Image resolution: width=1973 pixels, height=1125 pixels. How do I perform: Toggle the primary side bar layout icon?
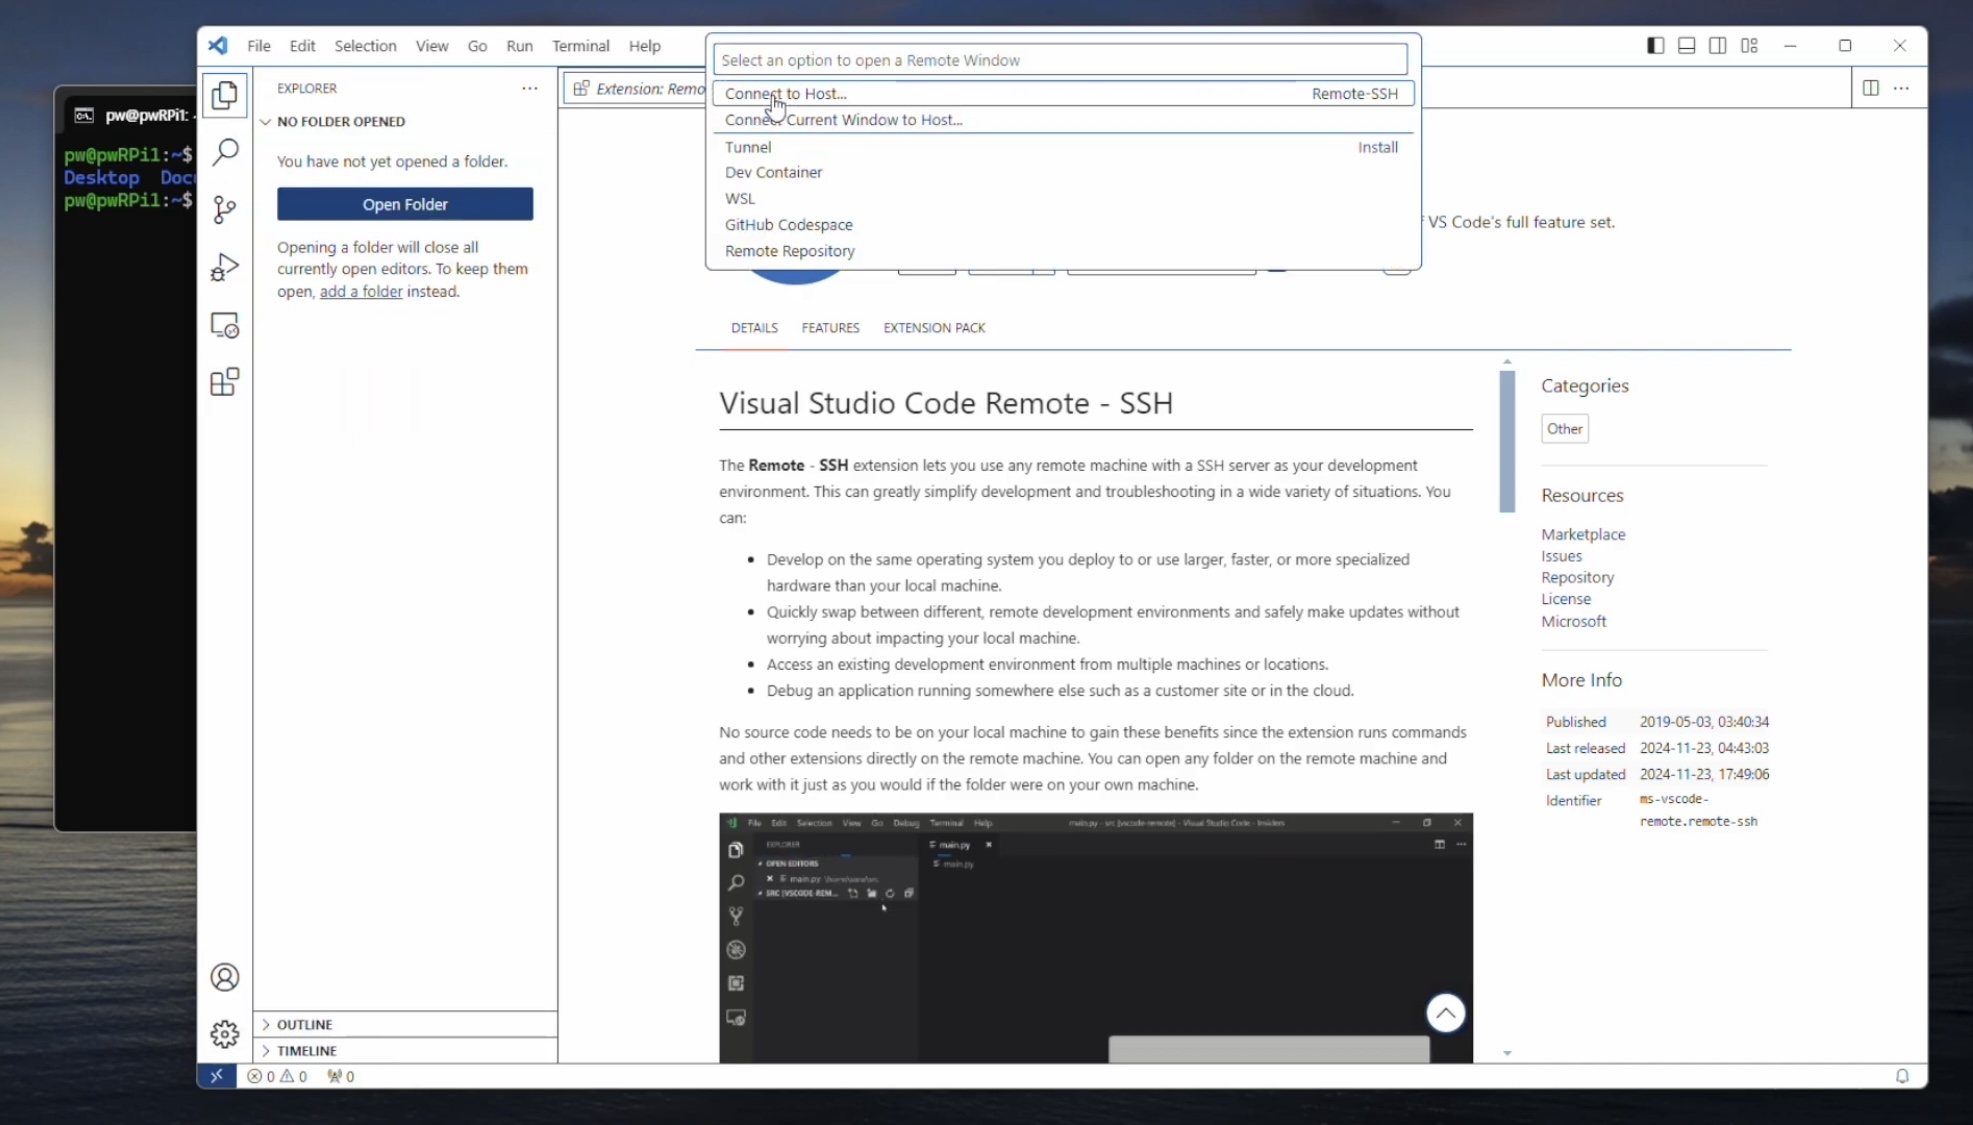(x=1655, y=45)
